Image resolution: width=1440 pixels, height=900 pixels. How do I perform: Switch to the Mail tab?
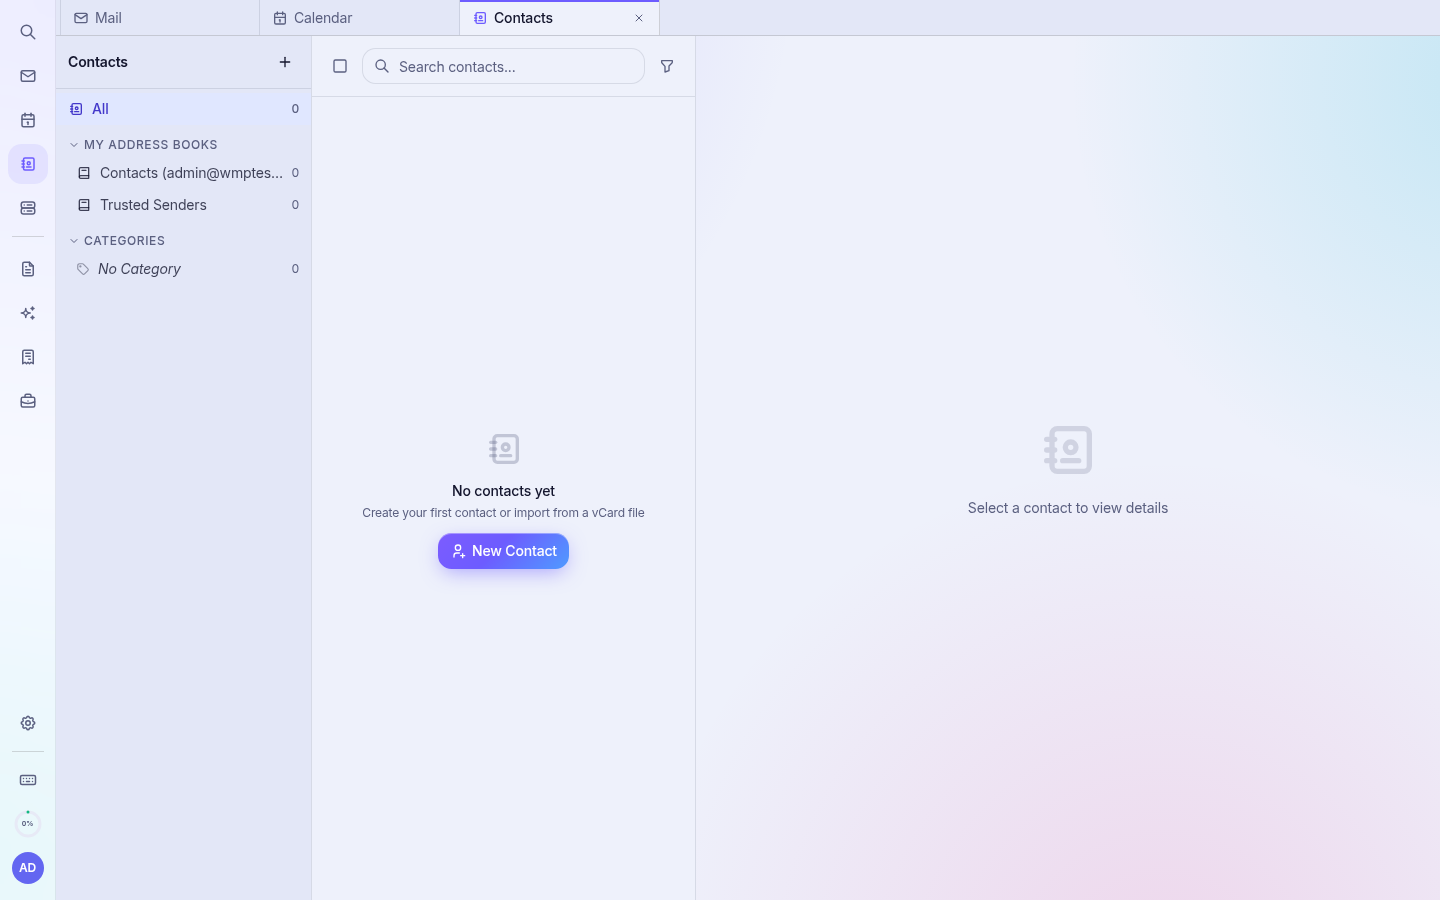click(160, 18)
